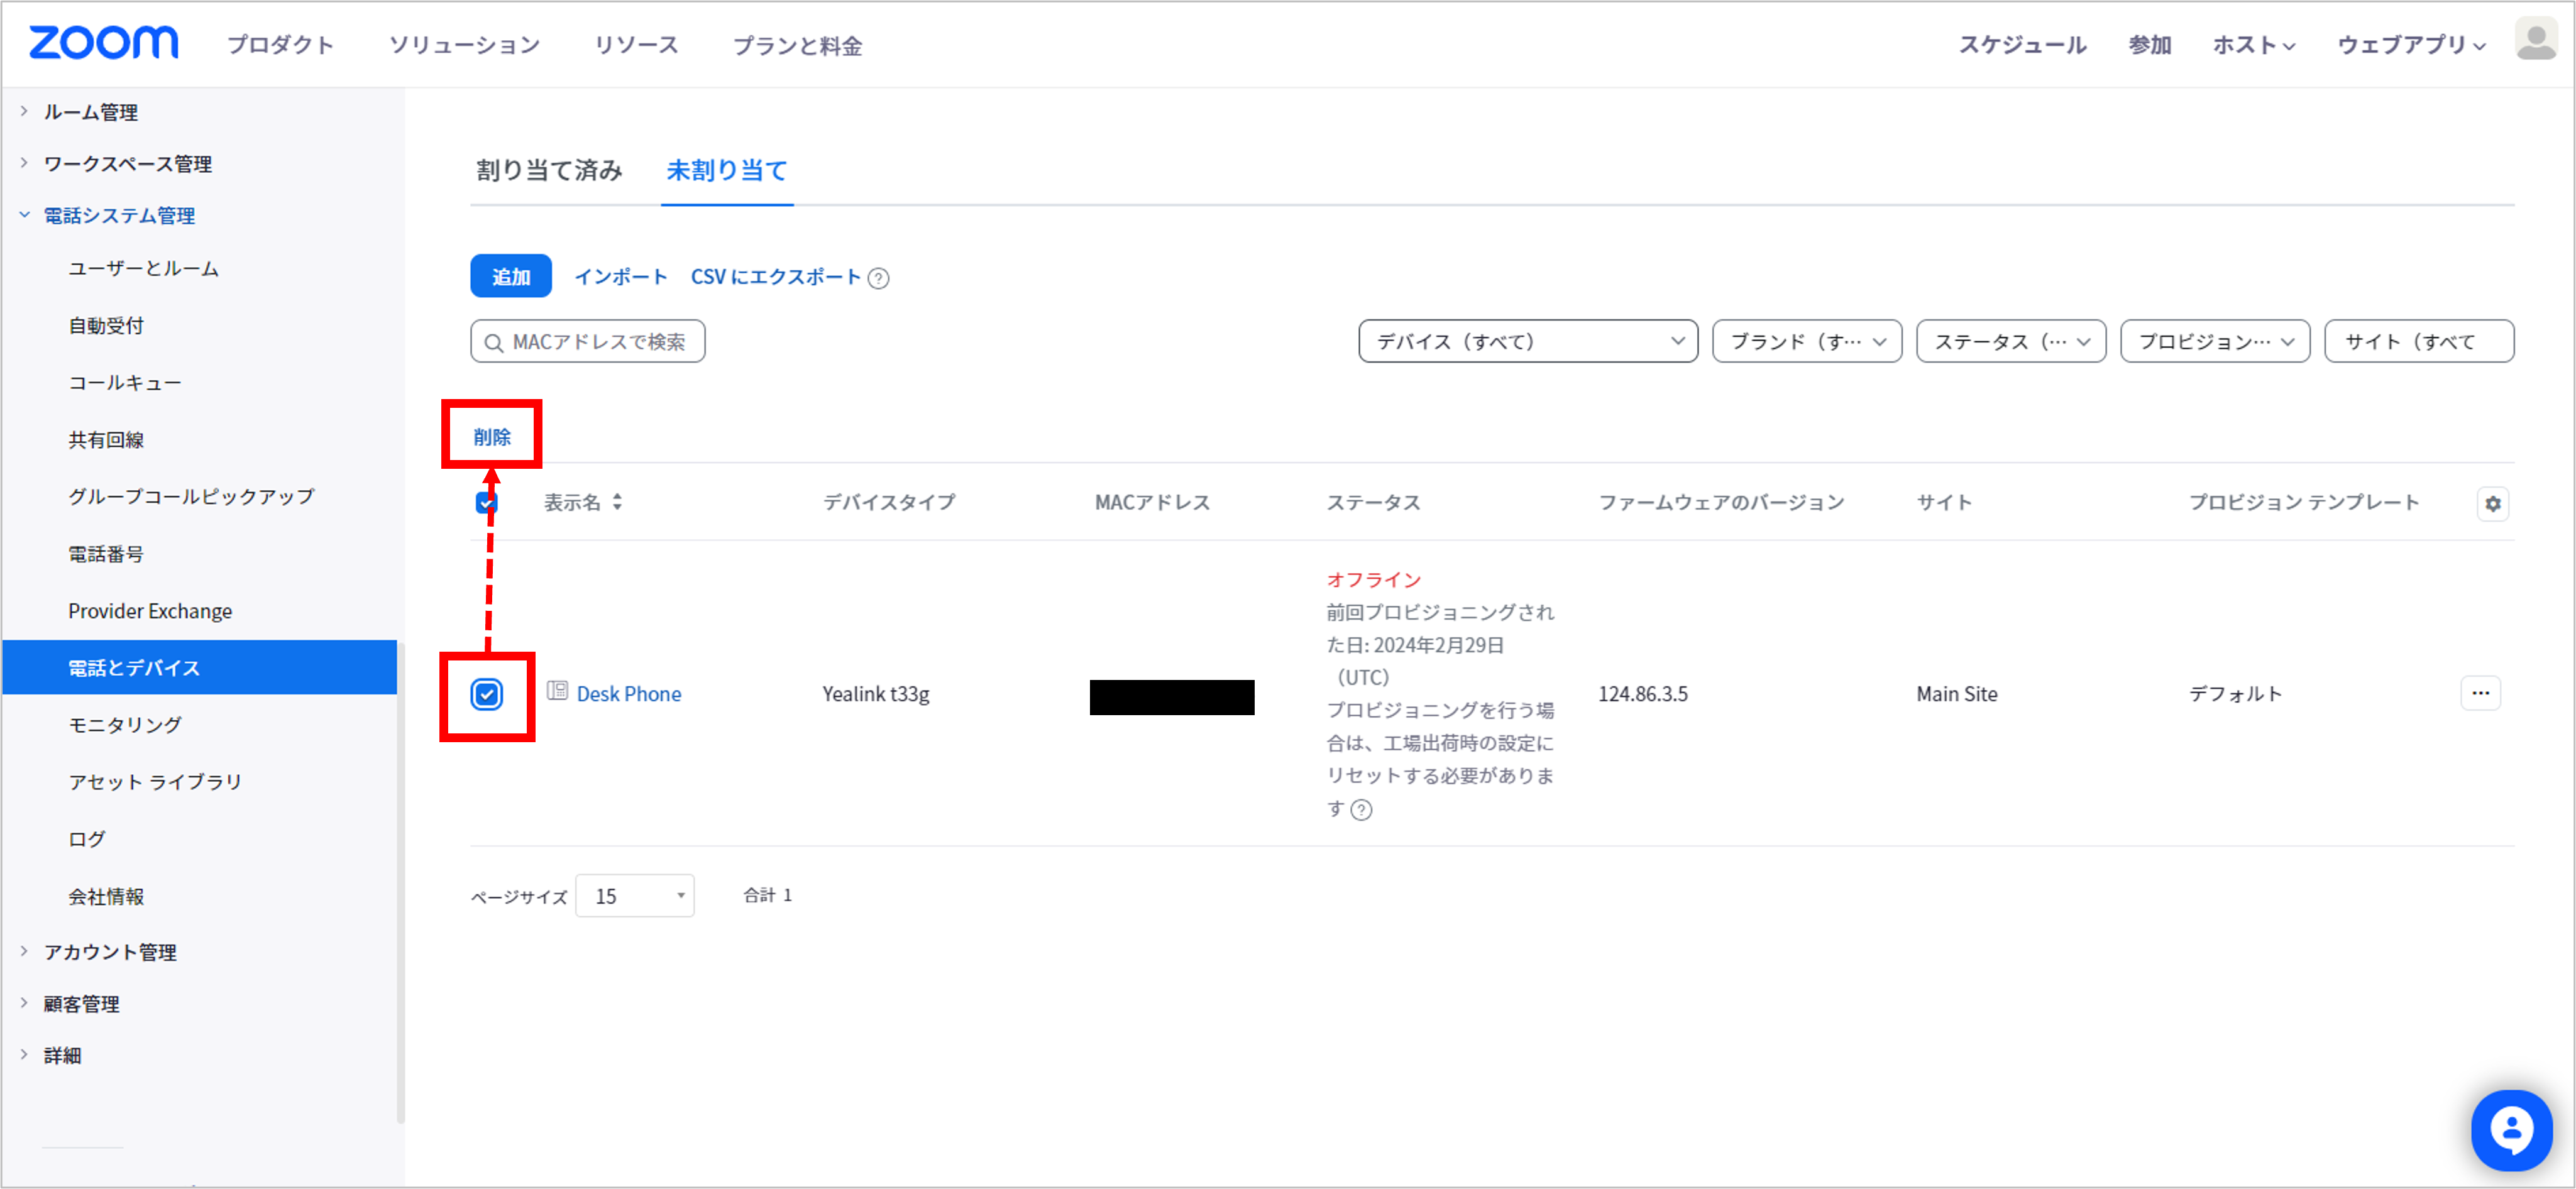The width and height of the screenshot is (2576, 1189).
Task: Open the ホスト dropdown menu
Action: click(x=2253, y=44)
